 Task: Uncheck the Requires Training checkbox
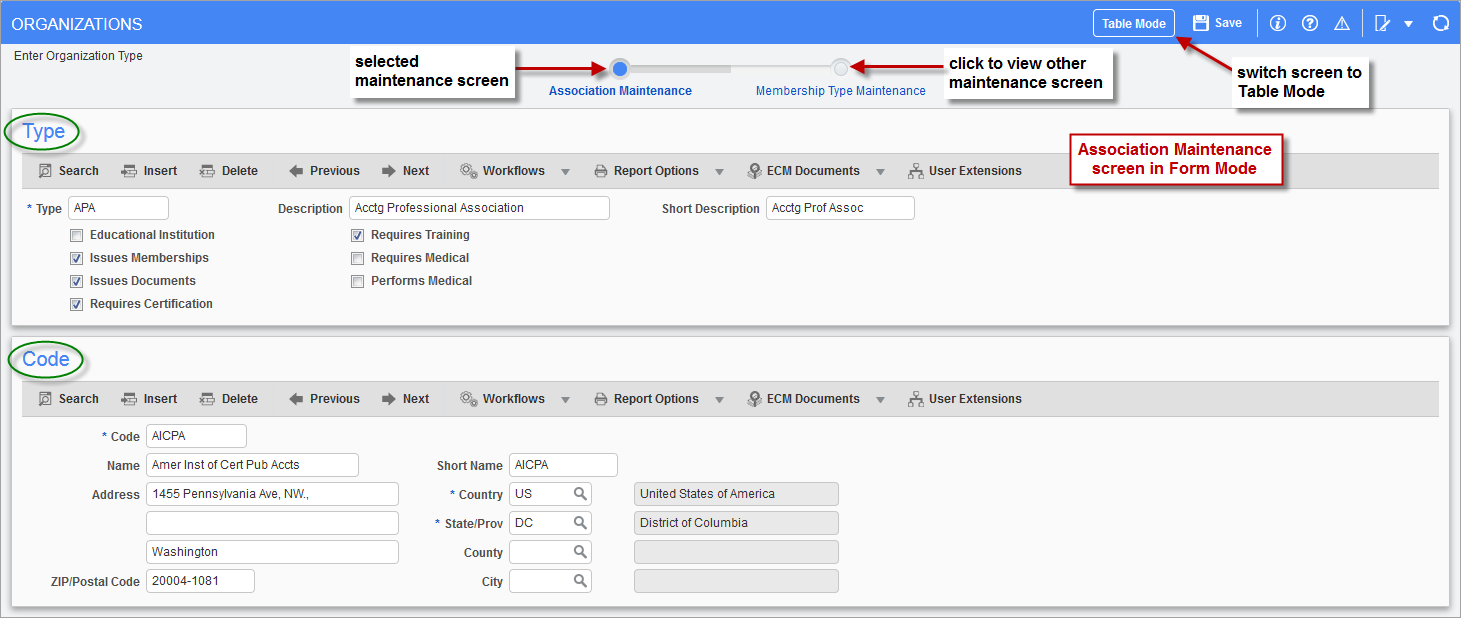[x=357, y=235]
